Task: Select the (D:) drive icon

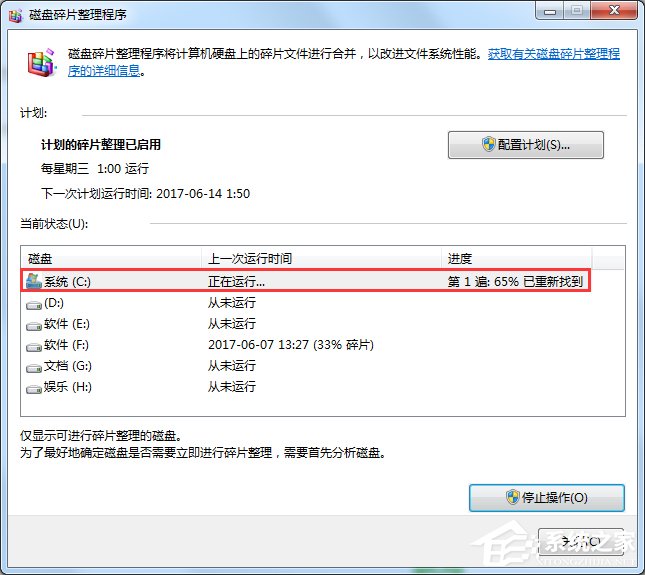Action: coord(34,303)
